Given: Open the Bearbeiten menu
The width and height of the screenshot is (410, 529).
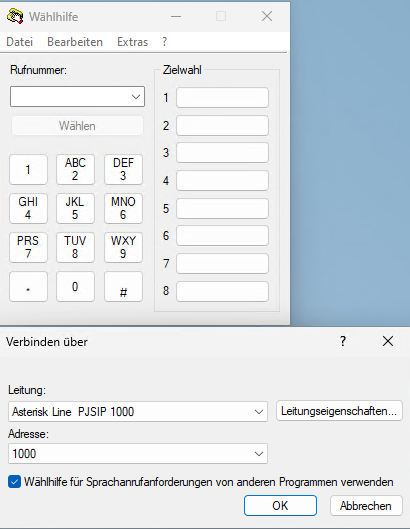Looking at the screenshot, I should (75, 42).
